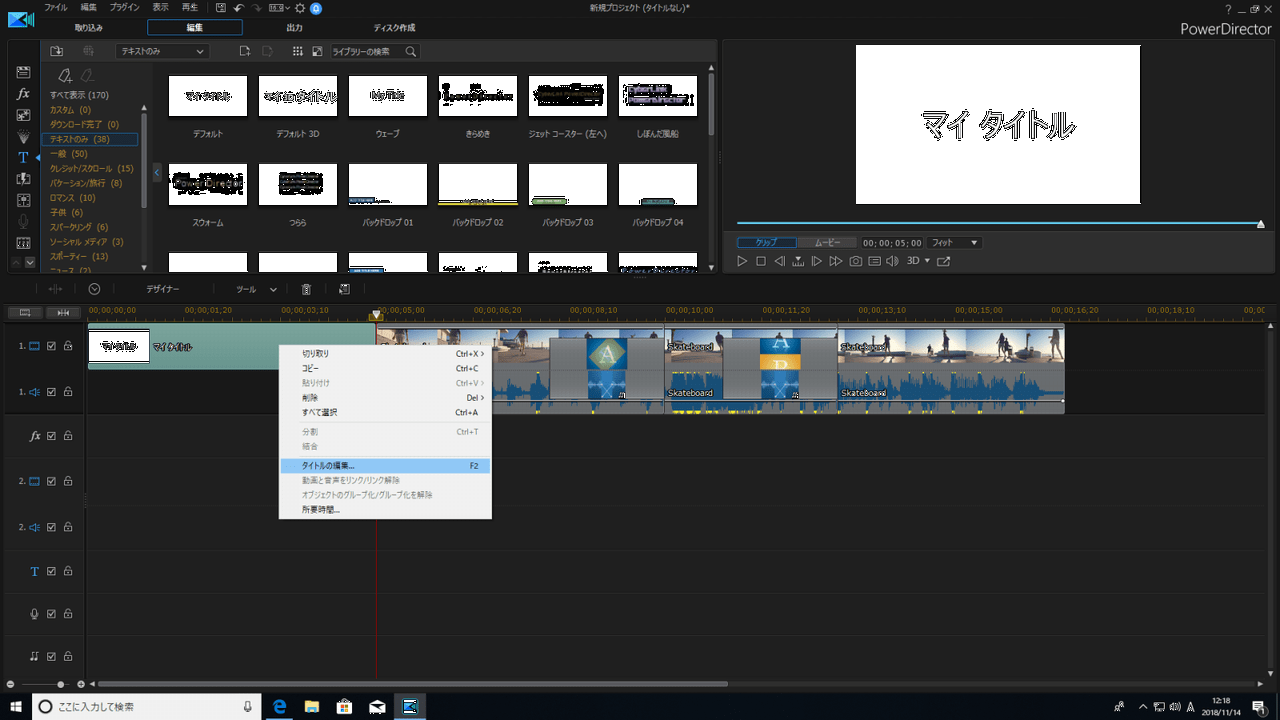The width and height of the screenshot is (1280, 720).
Task: Open the Effect Room fx icon in sidebar
Action: pos(23,94)
